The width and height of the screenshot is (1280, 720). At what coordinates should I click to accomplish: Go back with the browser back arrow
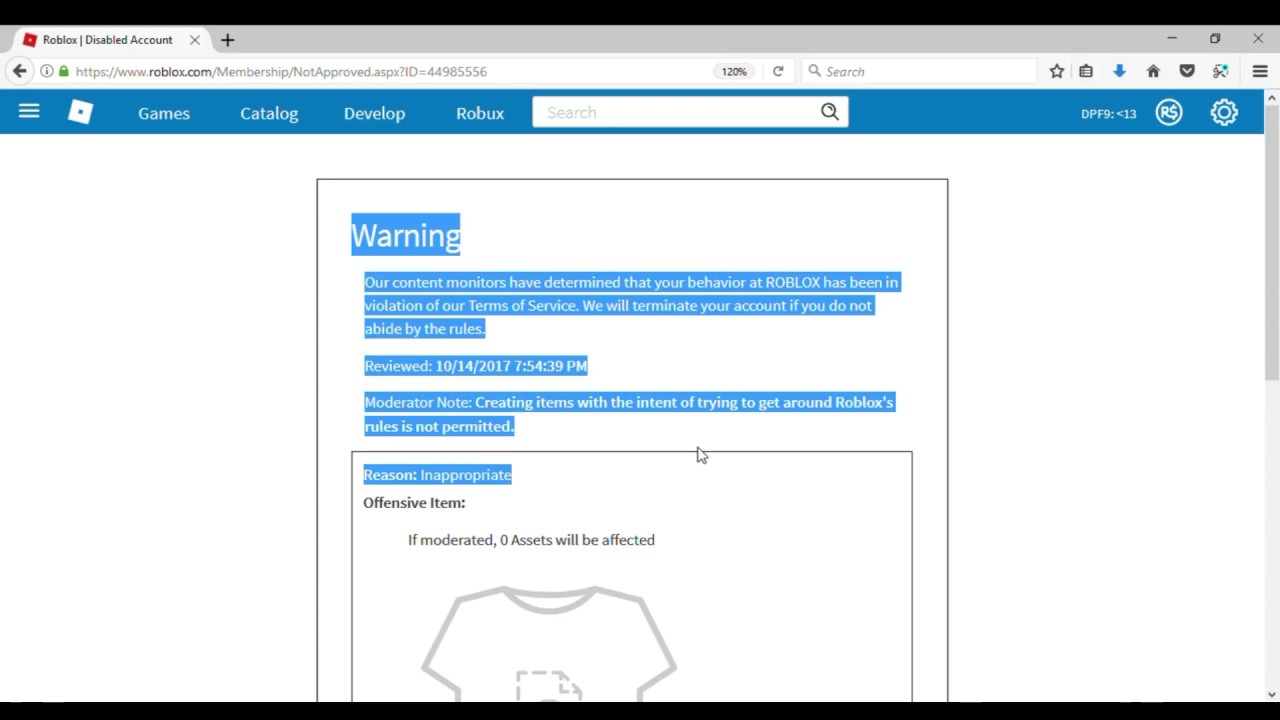(x=19, y=71)
